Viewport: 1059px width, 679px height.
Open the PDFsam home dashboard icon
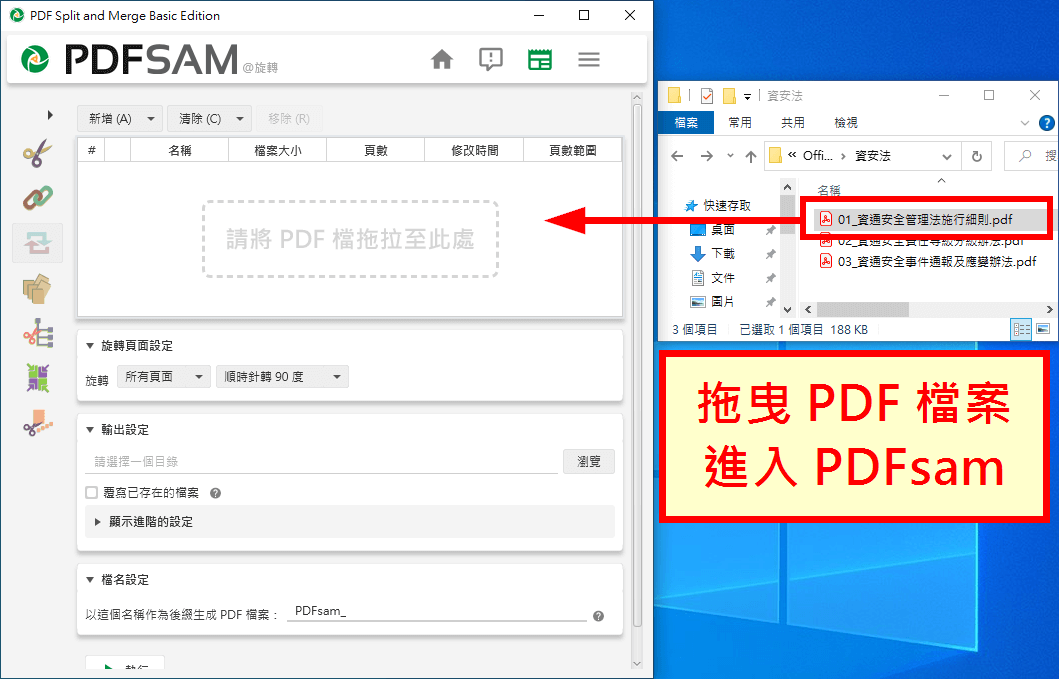pyautogui.click(x=442, y=59)
